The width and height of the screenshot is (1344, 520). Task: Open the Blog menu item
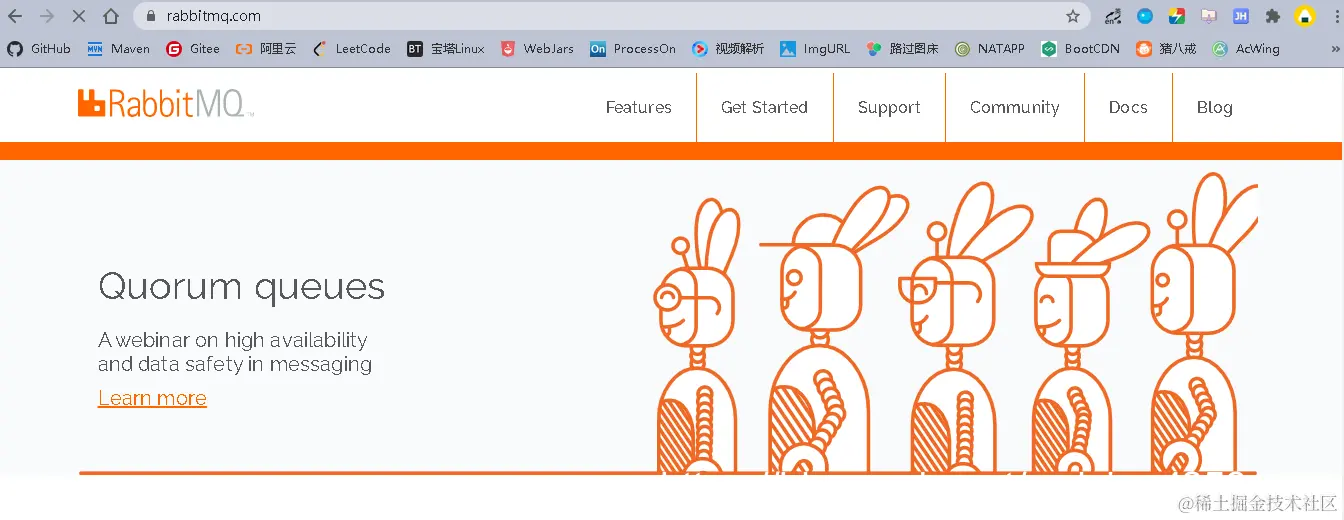tap(1214, 107)
